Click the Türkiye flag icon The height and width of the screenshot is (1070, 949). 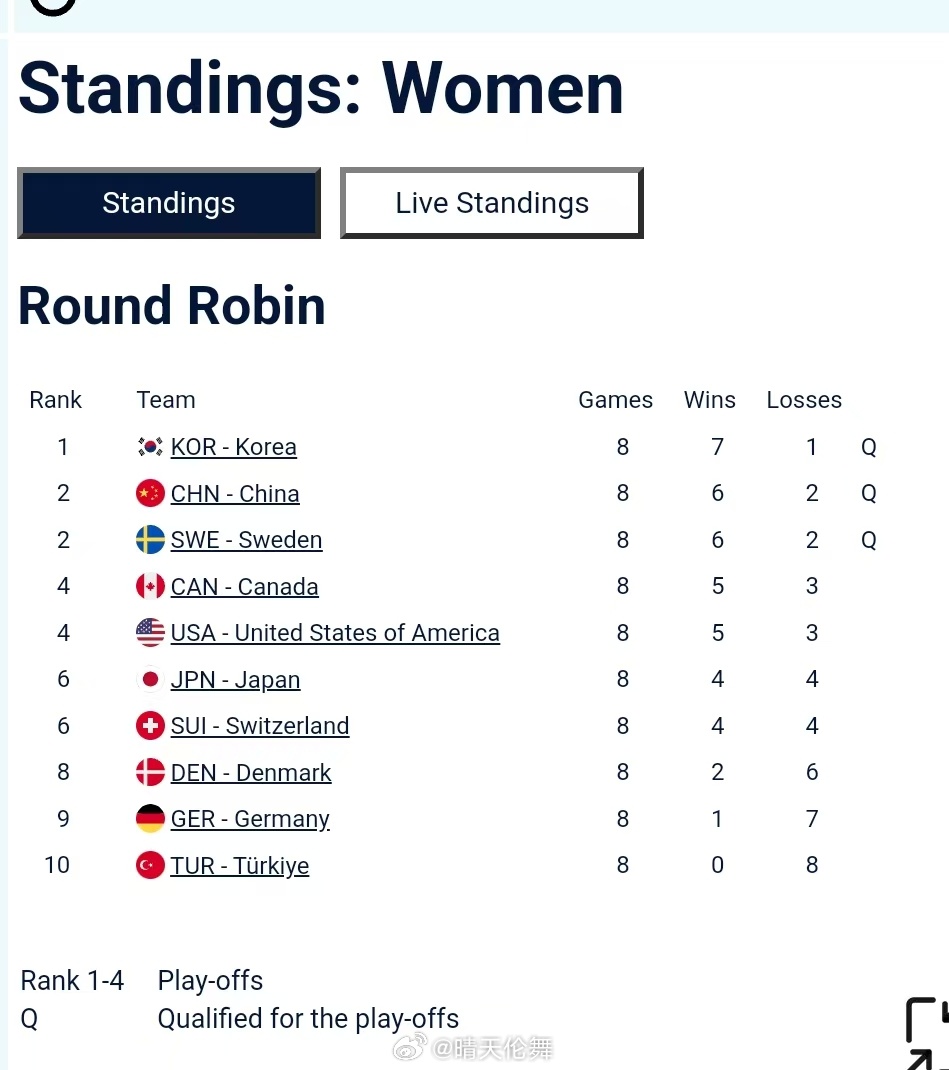(x=150, y=865)
